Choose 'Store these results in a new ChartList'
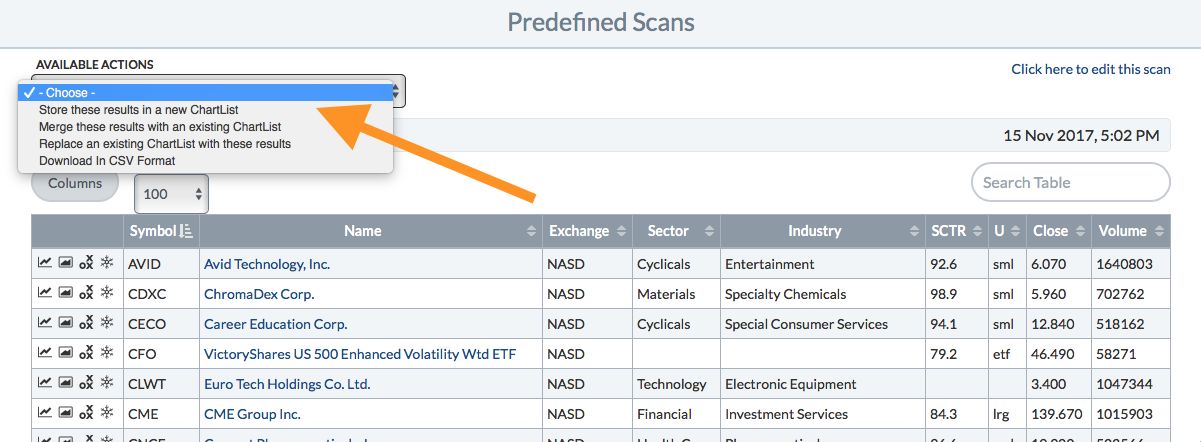Screen dimensions: 1201x442 [138, 110]
